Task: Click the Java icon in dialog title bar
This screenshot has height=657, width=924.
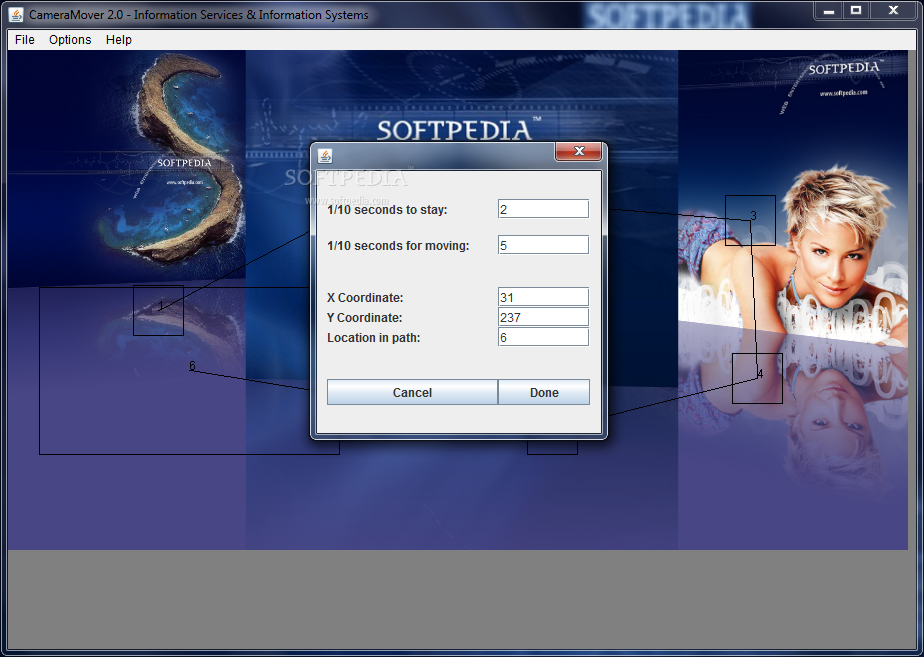Action: click(x=325, y=156)
